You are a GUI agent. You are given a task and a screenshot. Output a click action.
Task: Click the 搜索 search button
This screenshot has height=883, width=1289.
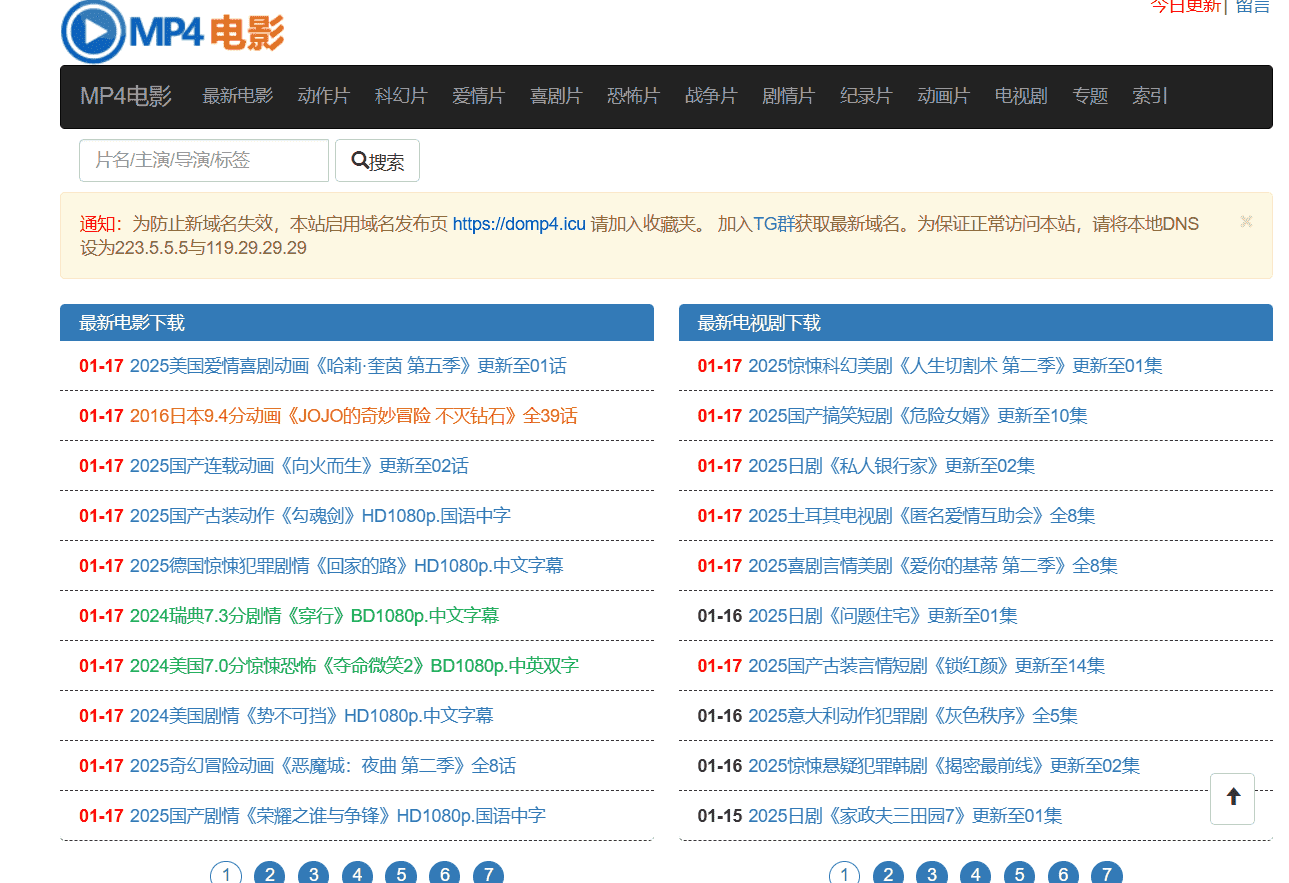377,161
